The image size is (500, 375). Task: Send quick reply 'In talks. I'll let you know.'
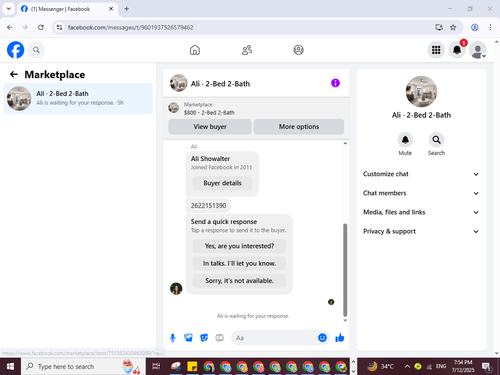click(239, 263)
